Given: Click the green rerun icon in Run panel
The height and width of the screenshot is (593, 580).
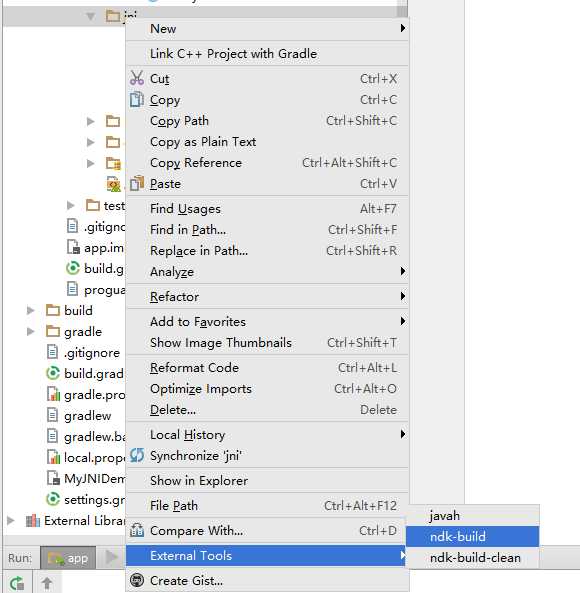Looking at the screenshot, I should [17, 583].
